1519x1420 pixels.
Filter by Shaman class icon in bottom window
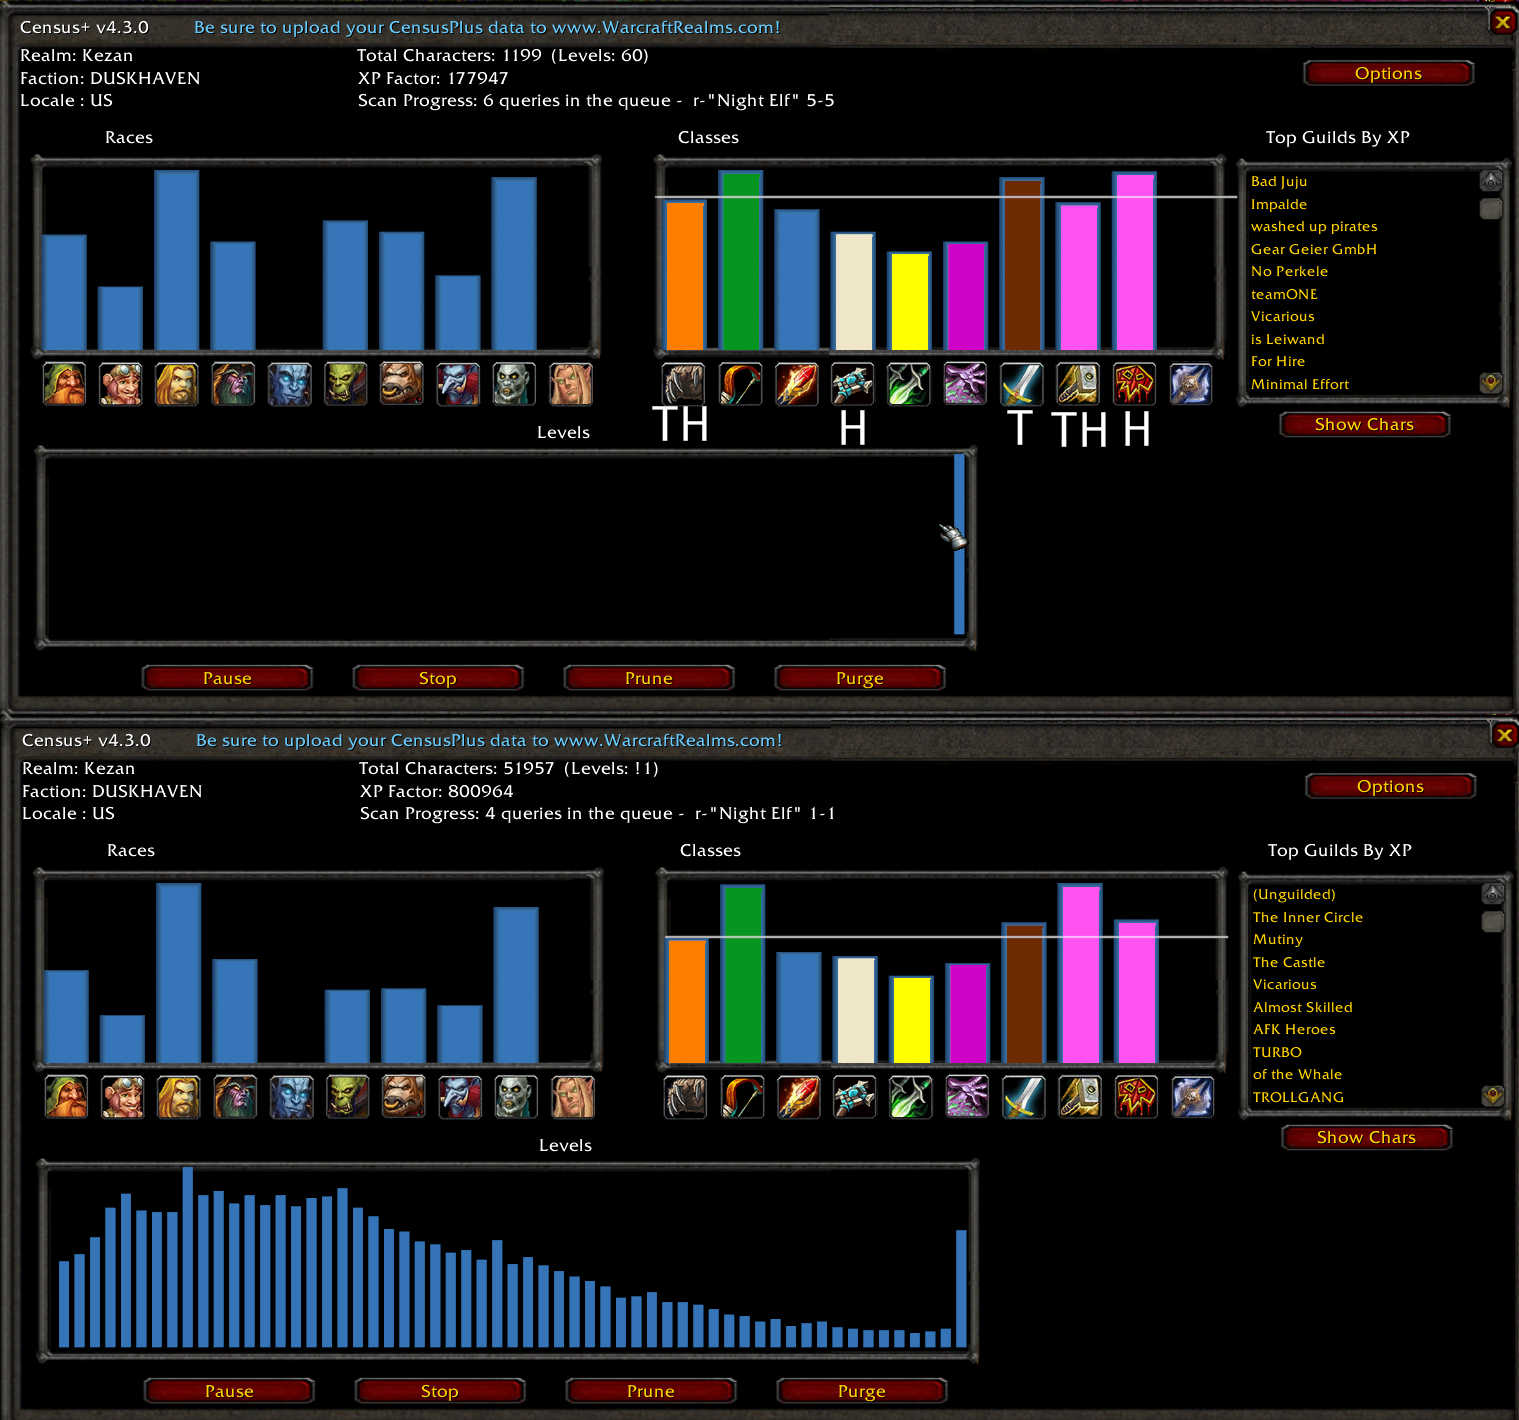(x=1136, y=1097)
